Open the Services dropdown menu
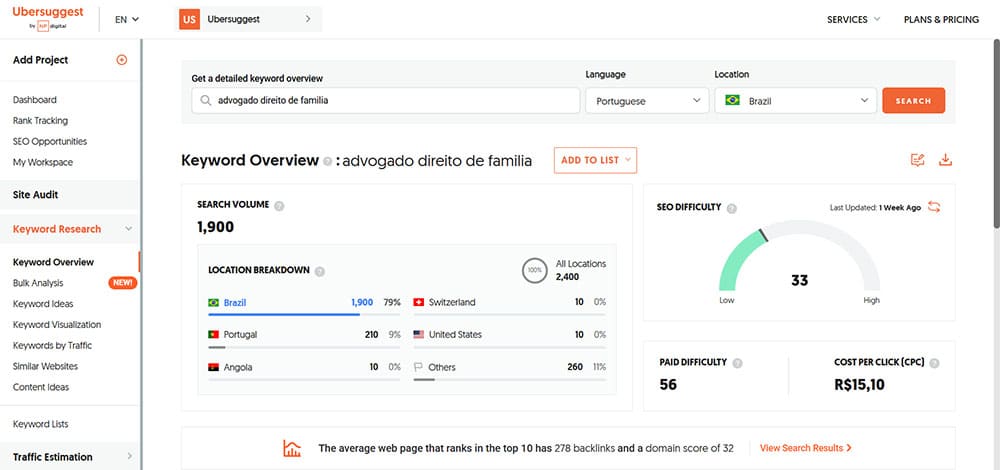This screenshot has width=1000, height=470. [853, 19]
